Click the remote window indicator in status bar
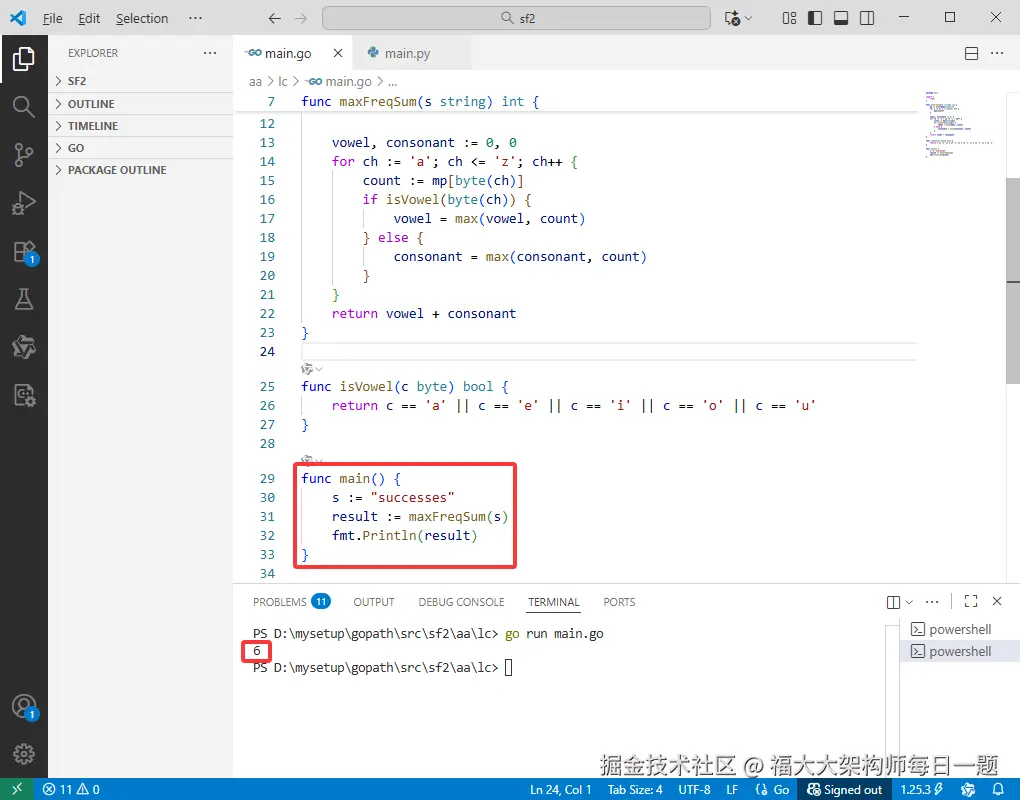Image resolution: width=1020 pixels, height=800 pixels. click(17, 789)
